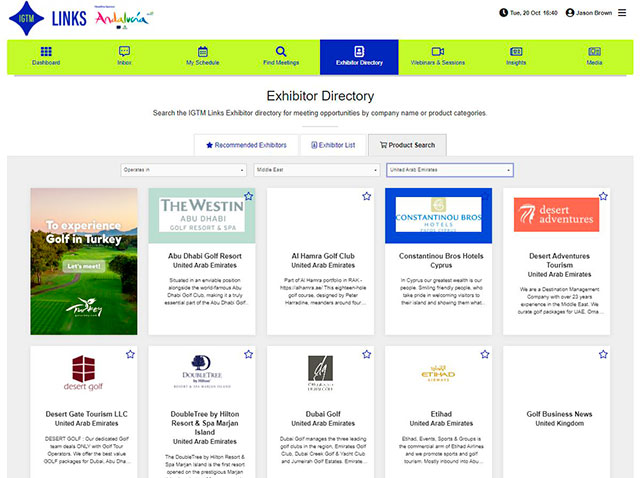Select the Product Search tab
The image size is (640, 478).
pos(407,145)
